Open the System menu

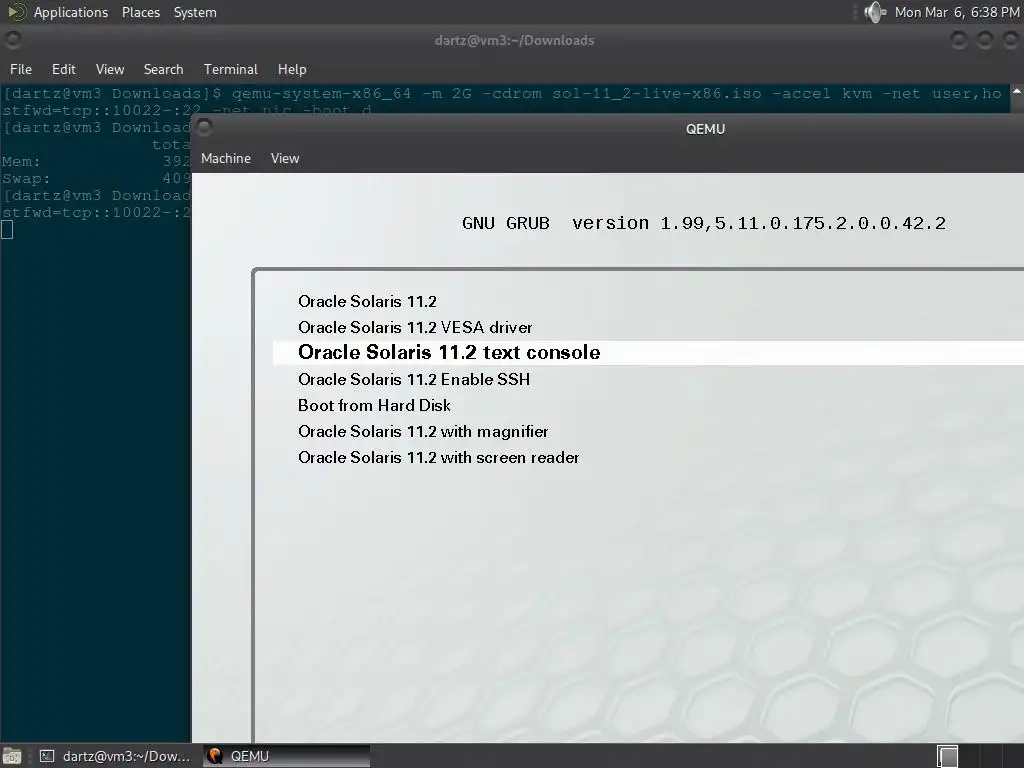pos(195,12)
